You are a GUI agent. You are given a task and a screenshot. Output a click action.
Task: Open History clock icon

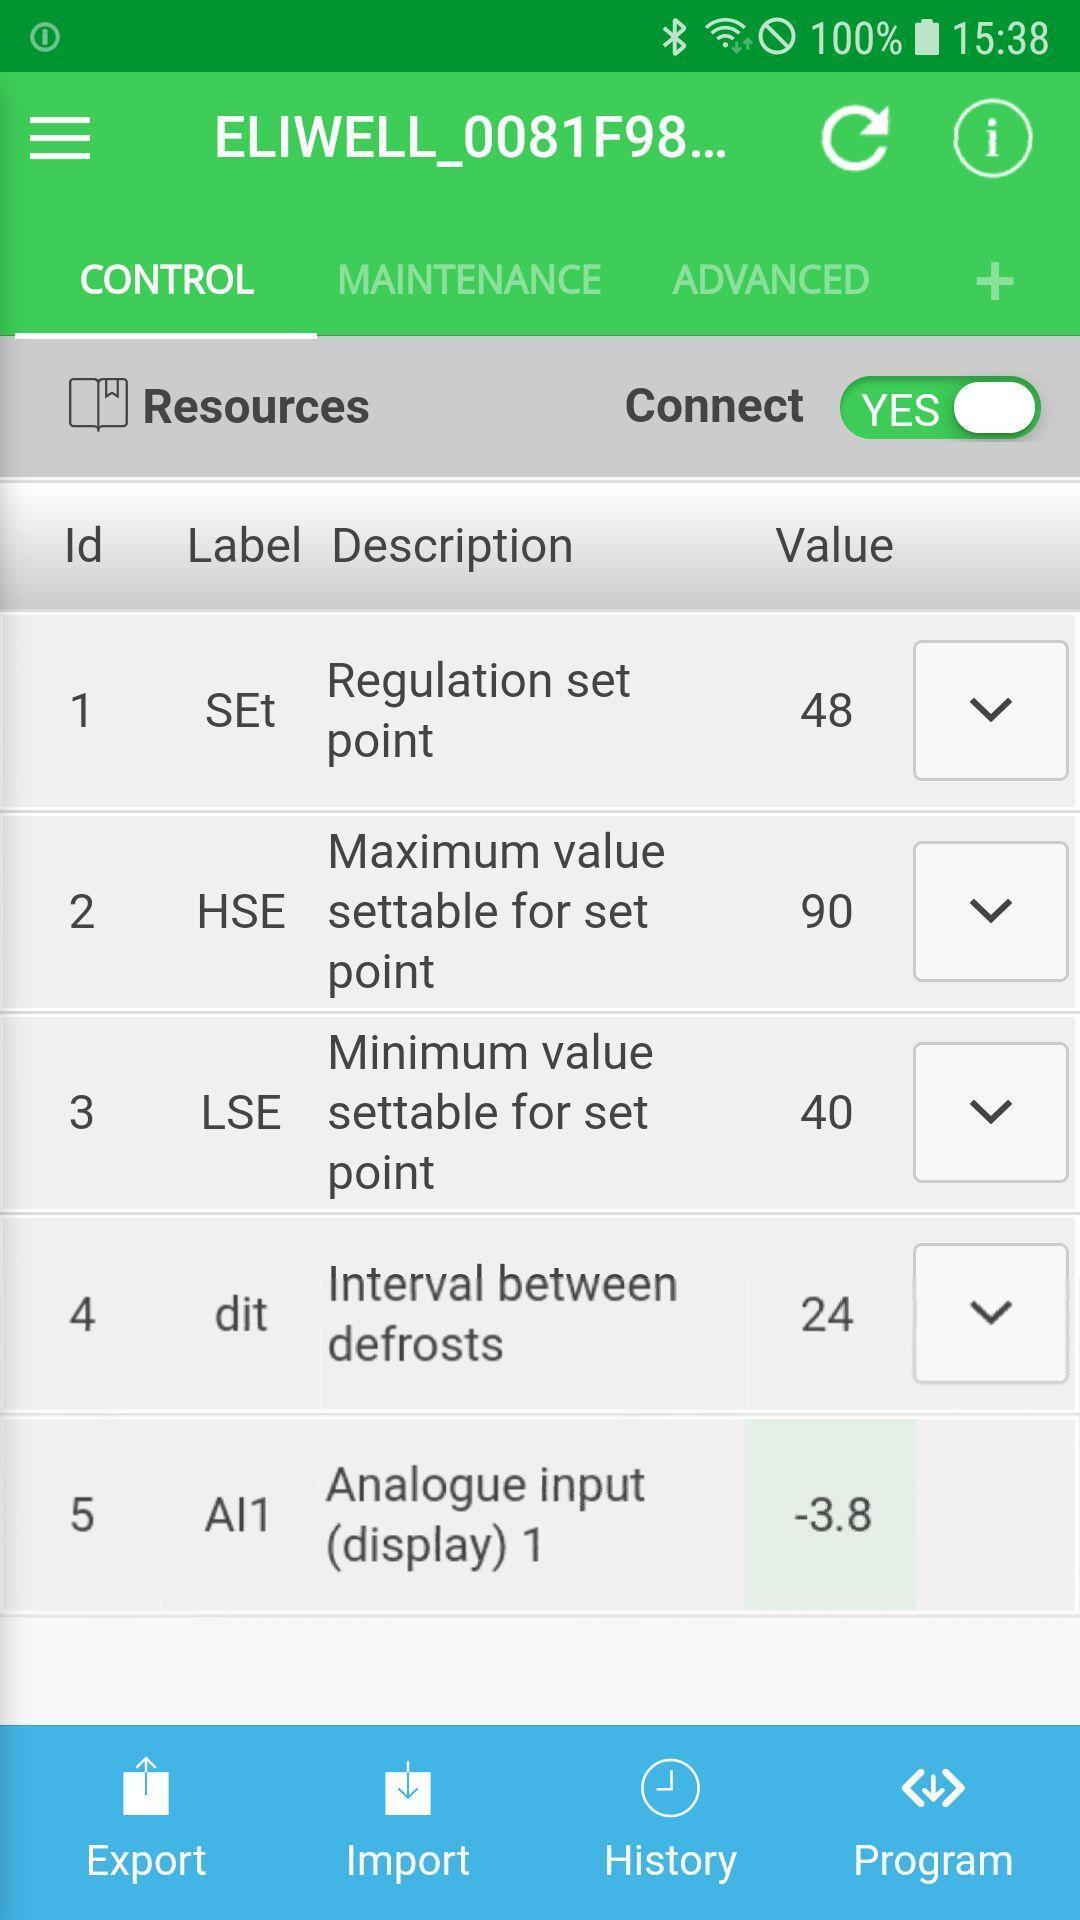point(670,1788)
